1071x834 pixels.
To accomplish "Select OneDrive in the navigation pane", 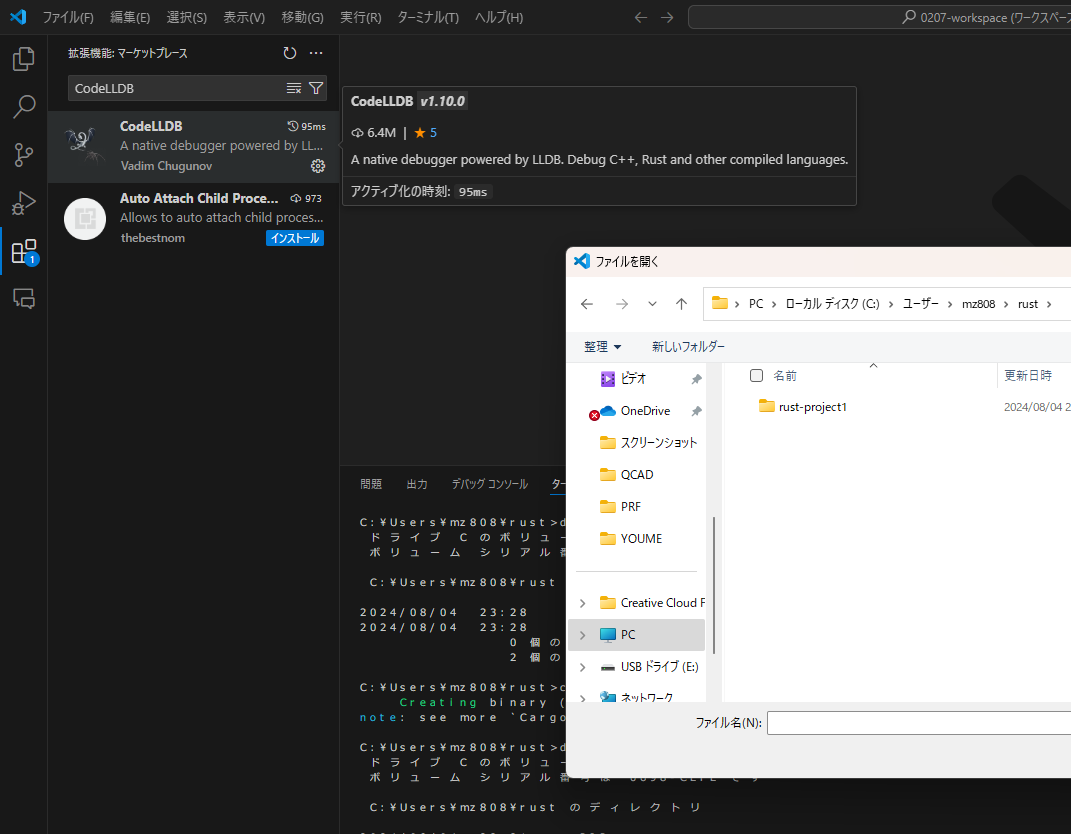I will (x=645, y=411).
